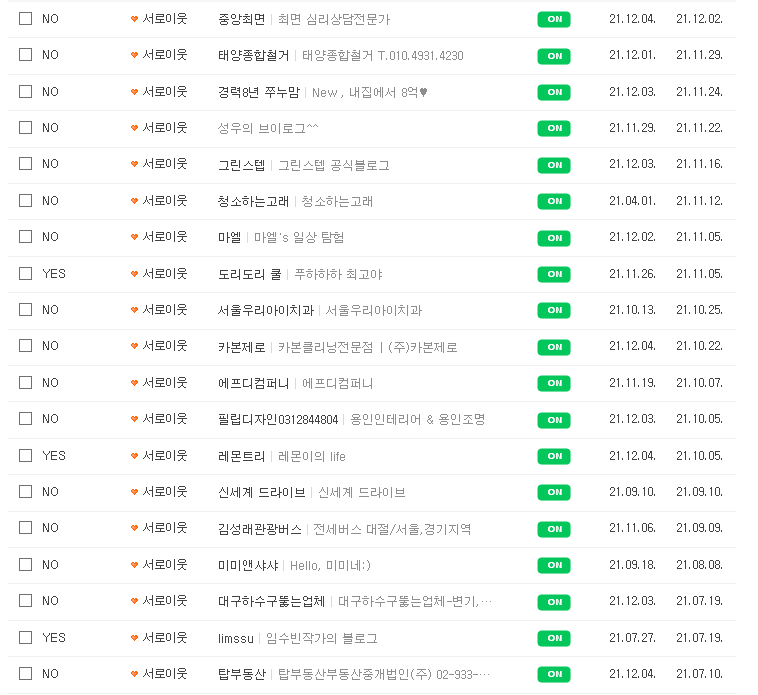Viewport: 758px width, 695px height.
Task: Click the heart icon in 김성래관광버스 row
Action: (x=134, y=528)
